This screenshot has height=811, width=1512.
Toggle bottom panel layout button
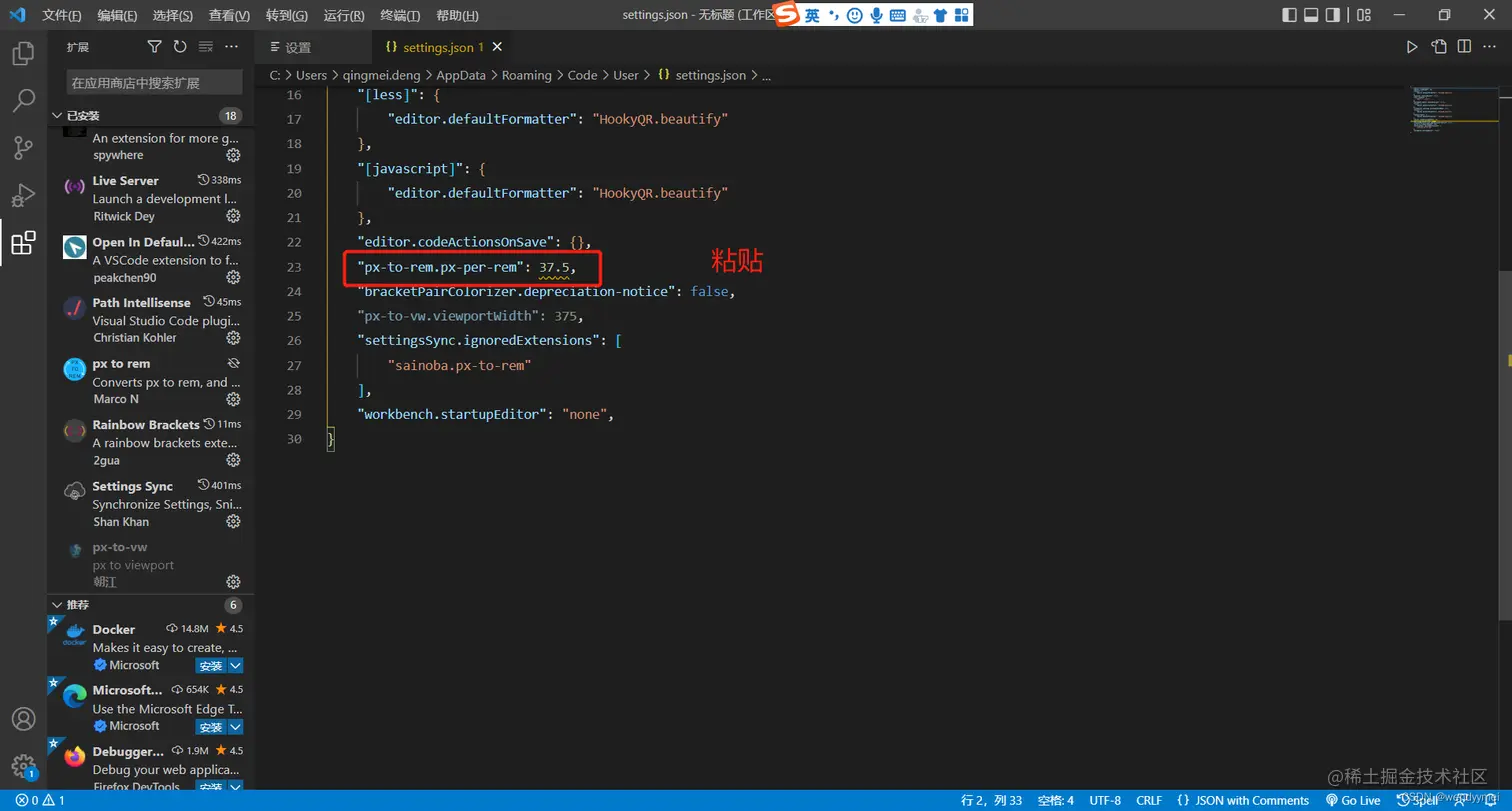click(1311, 15)
